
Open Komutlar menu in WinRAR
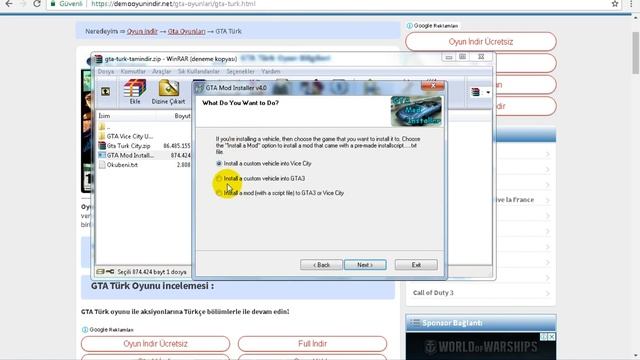tap(133, 71)
